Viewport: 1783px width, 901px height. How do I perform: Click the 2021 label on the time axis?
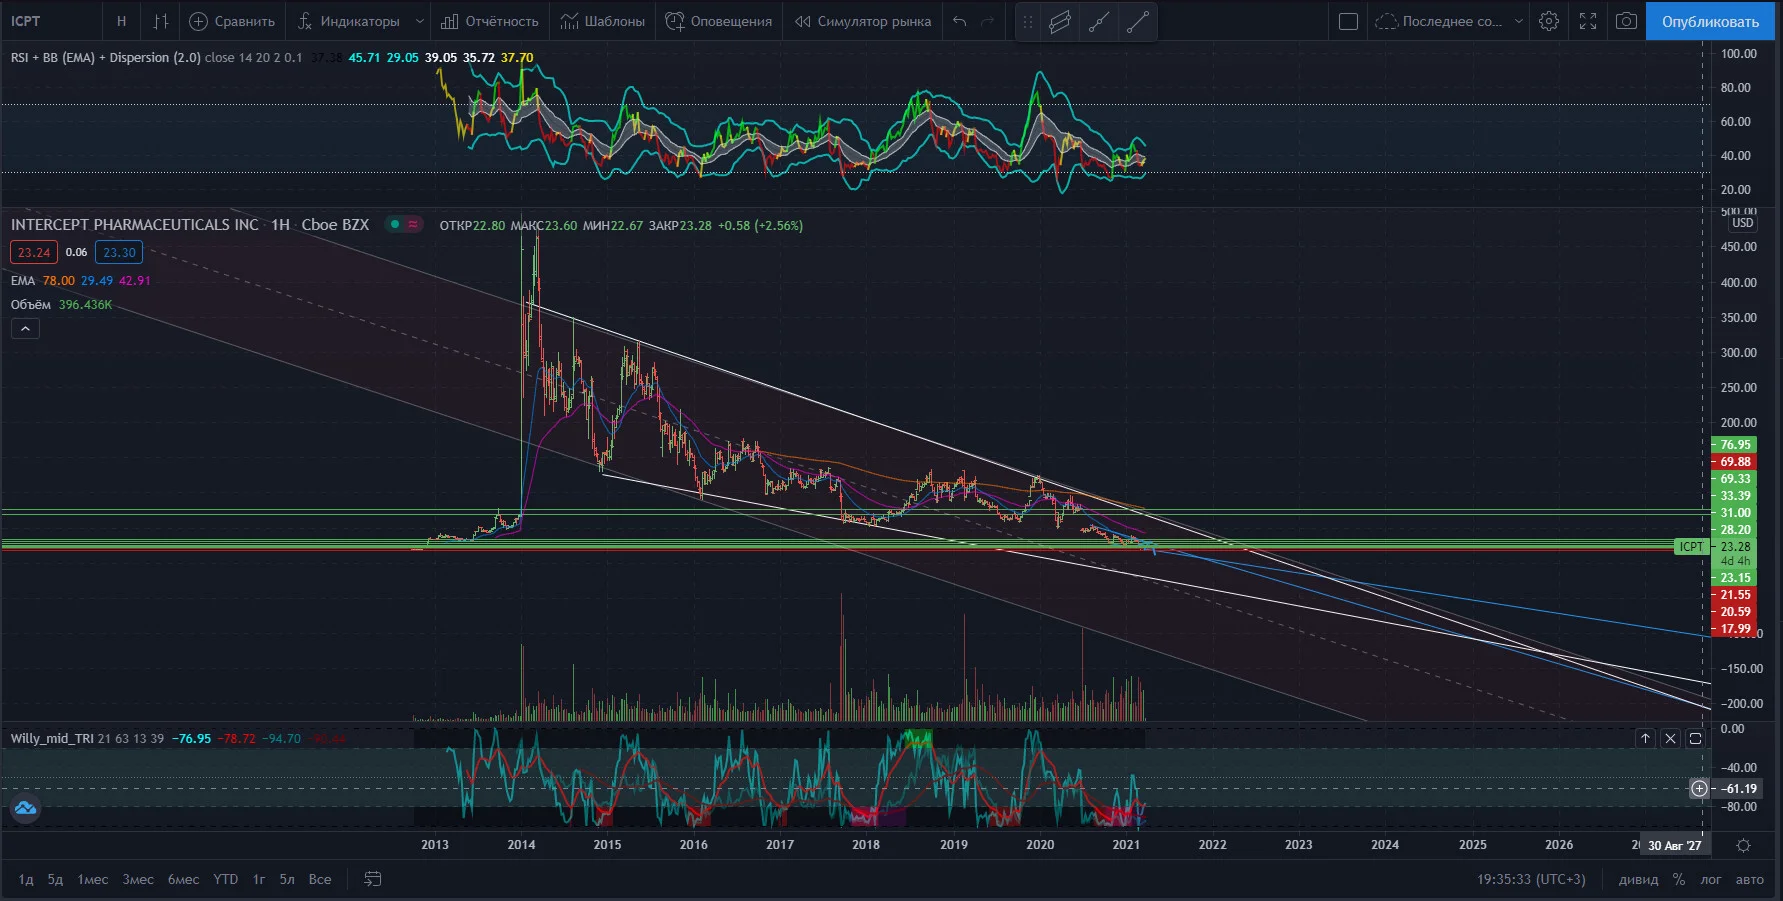coord(1126,845)
